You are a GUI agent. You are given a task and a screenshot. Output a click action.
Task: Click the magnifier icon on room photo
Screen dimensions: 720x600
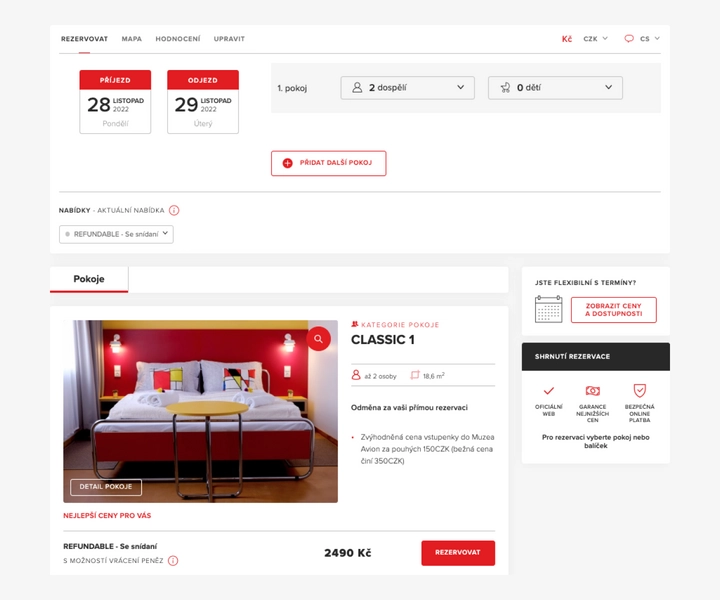[x=318, y=339]
